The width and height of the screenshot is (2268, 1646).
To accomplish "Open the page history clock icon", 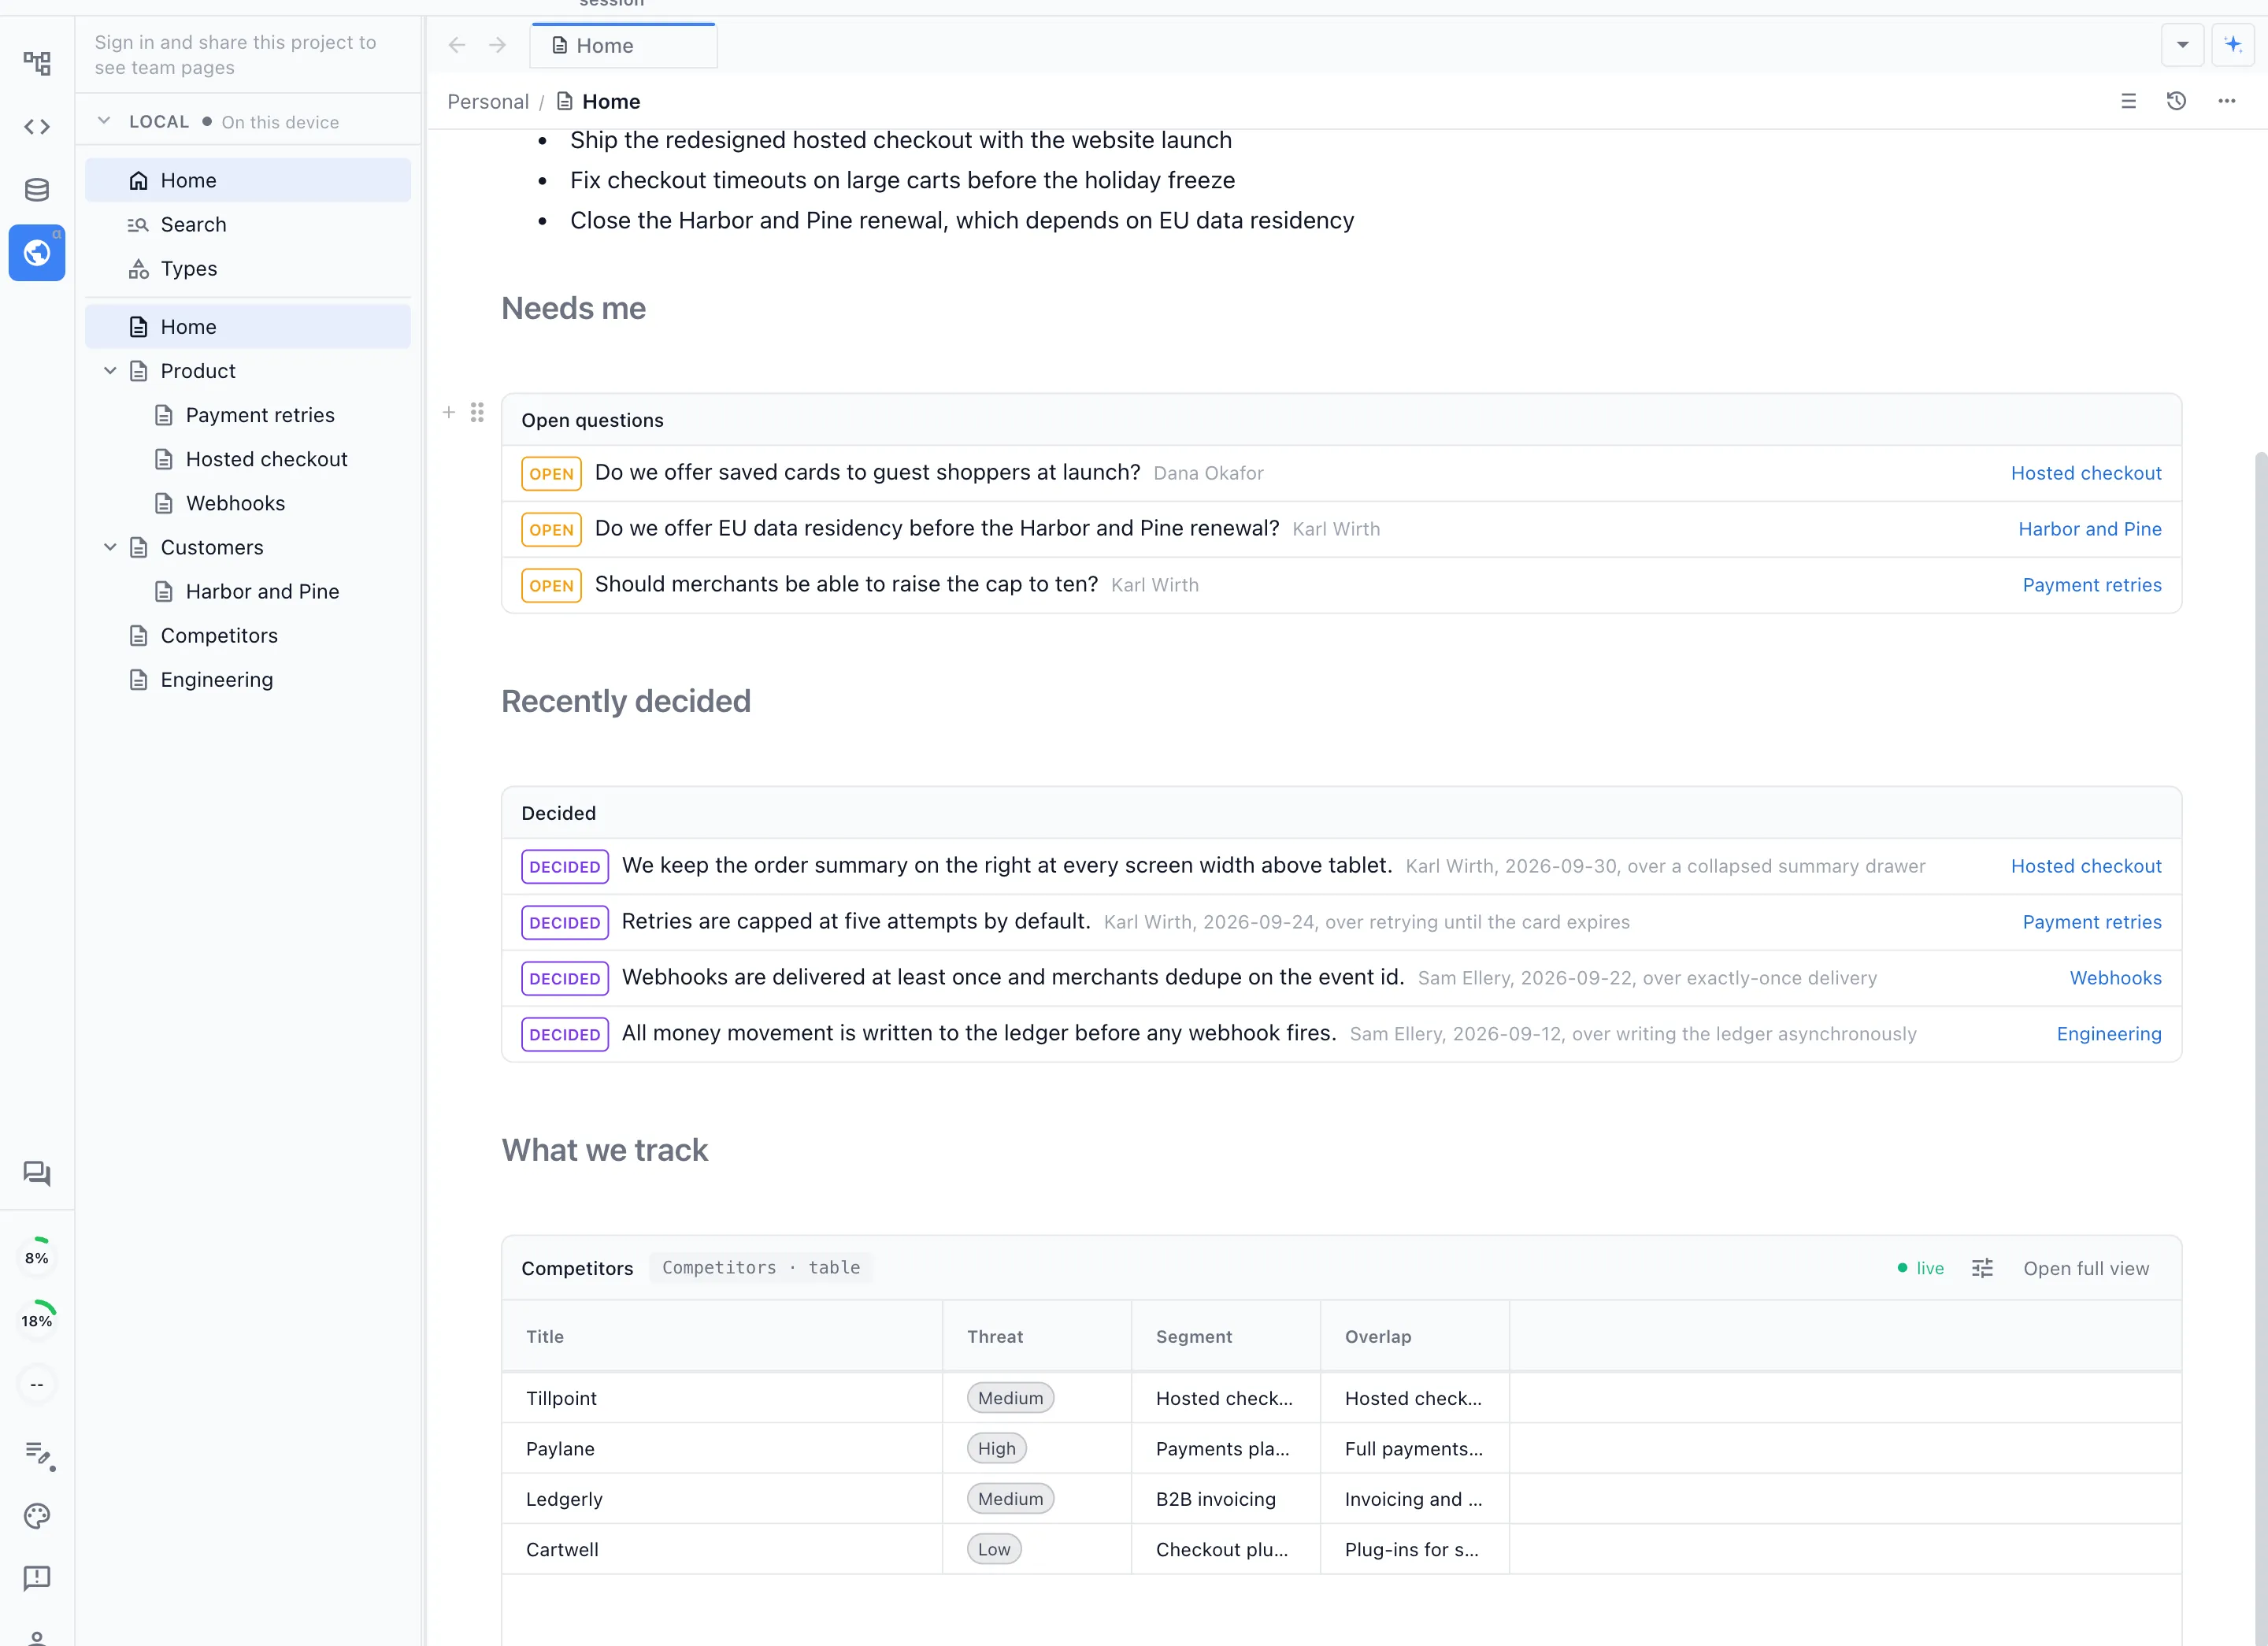I will tap(2176, 101).
